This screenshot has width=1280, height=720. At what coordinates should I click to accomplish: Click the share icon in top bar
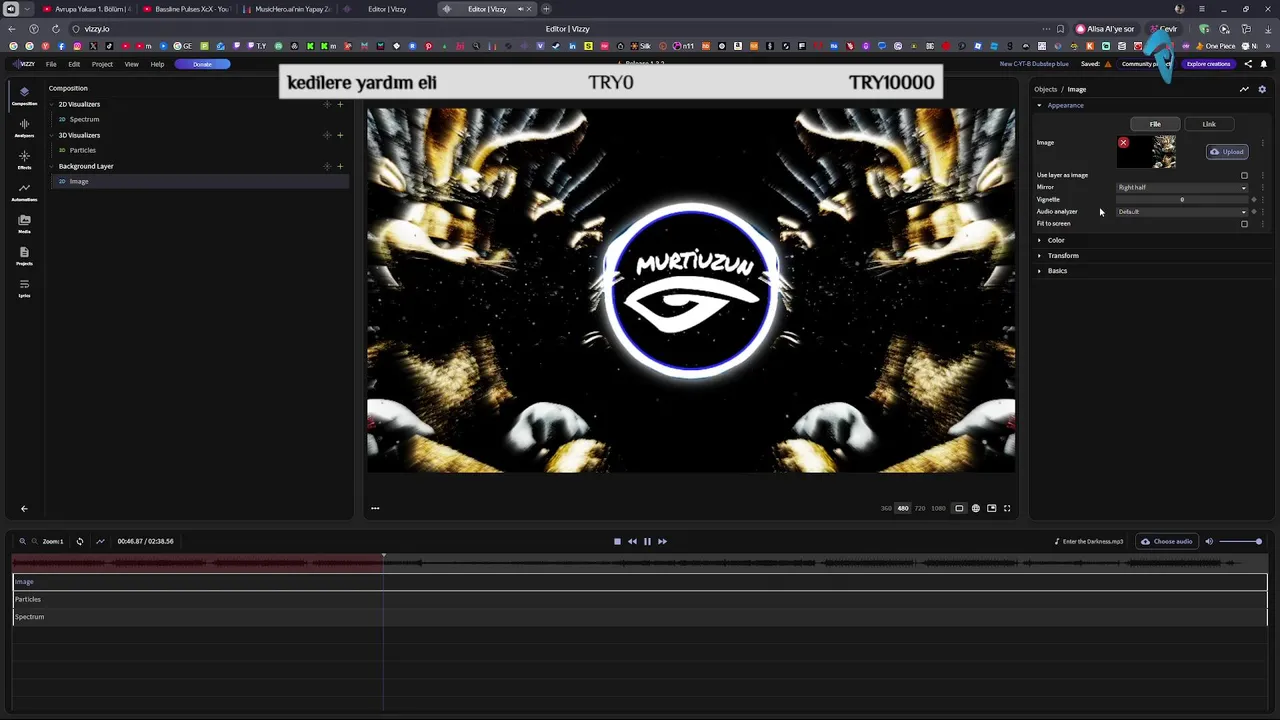(x=1248, y=64)
